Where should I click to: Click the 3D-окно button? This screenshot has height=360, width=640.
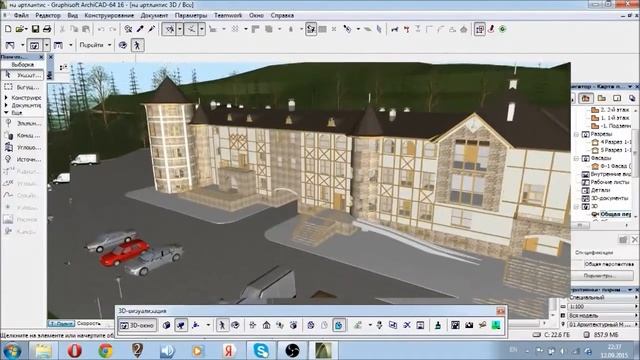[x=138, y=325]
